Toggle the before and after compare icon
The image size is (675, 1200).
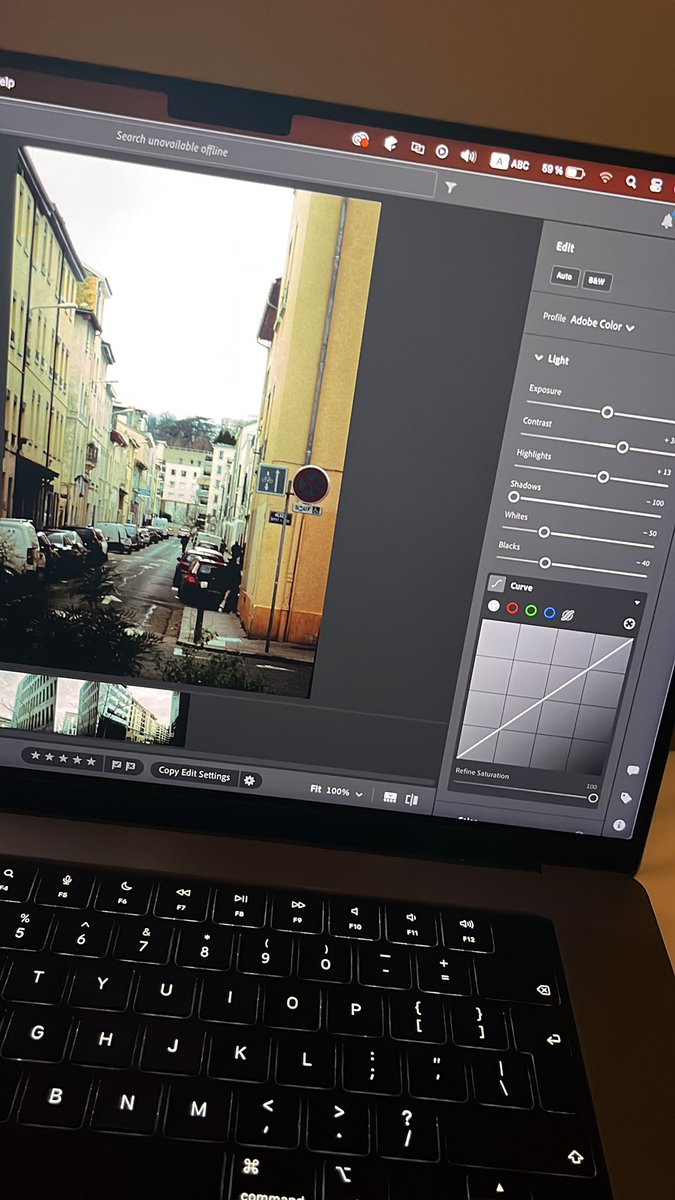412,800
